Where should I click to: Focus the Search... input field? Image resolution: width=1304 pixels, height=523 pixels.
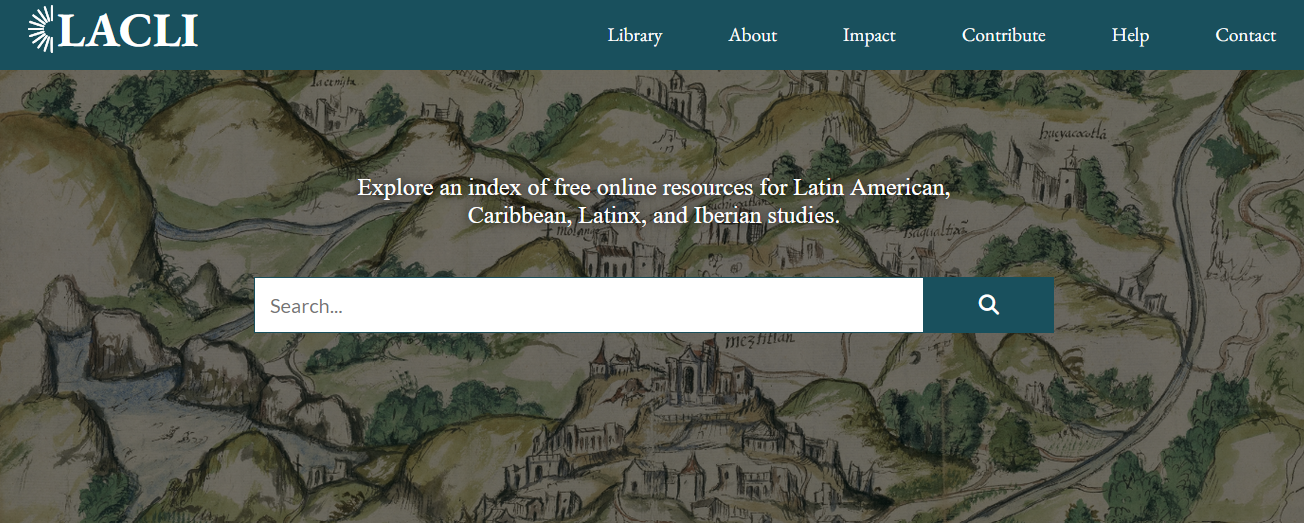click(x=588, y=305)
